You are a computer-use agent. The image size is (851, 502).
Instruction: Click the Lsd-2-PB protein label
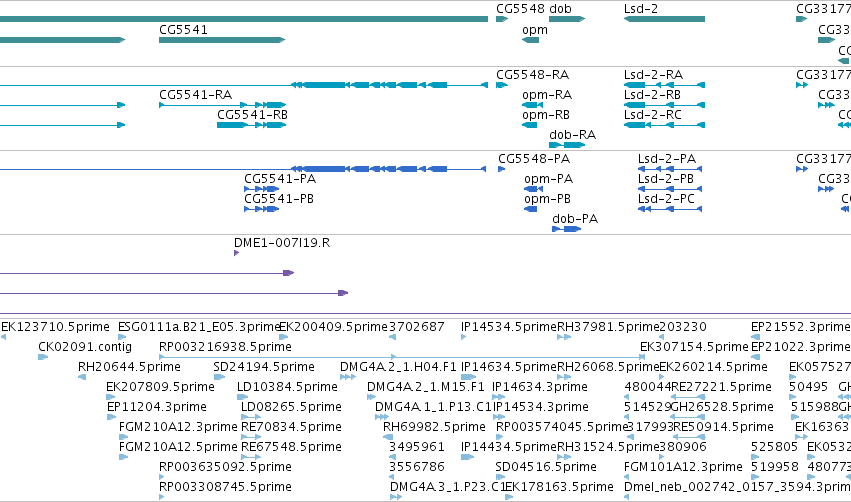pos(666,179)
